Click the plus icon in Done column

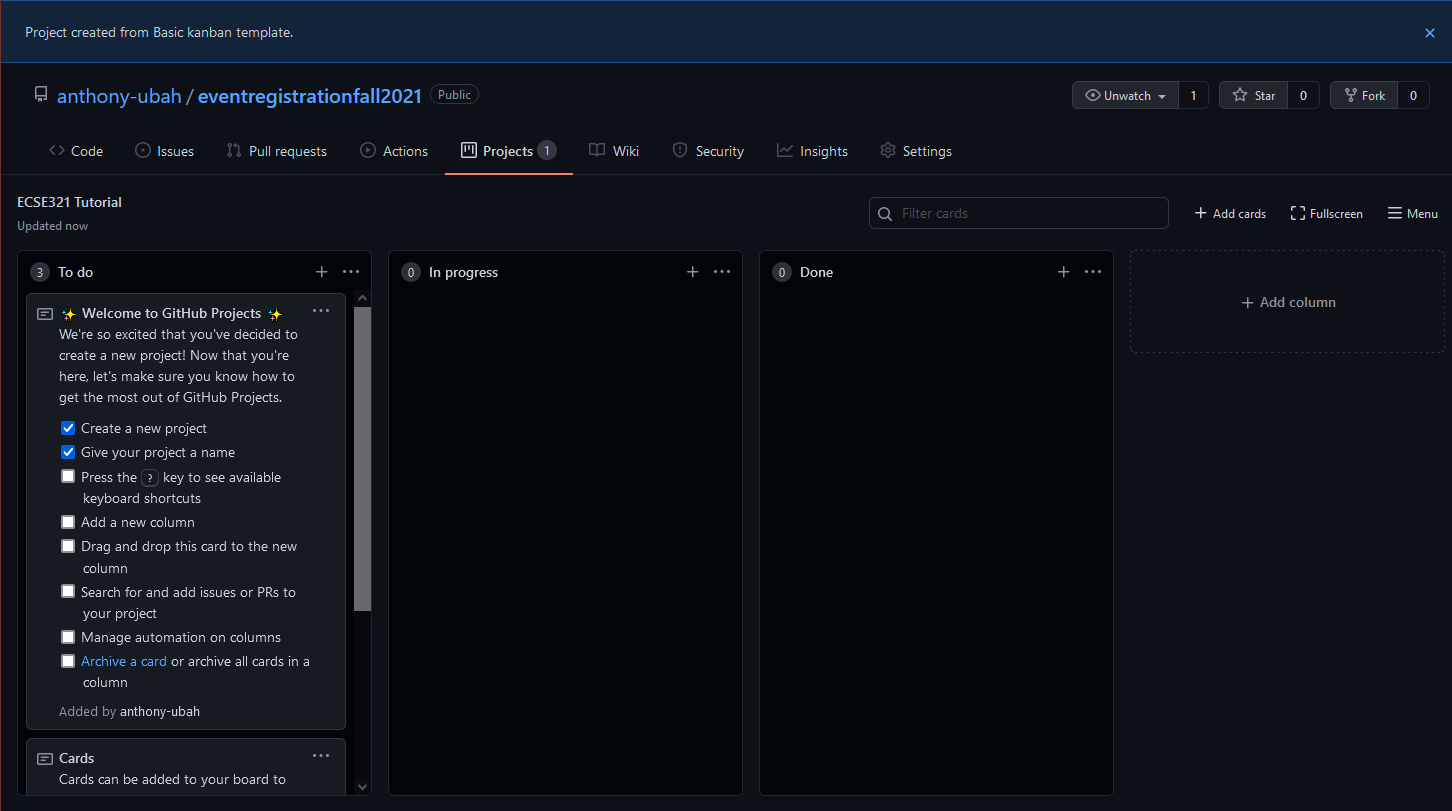pos(1063,272)
